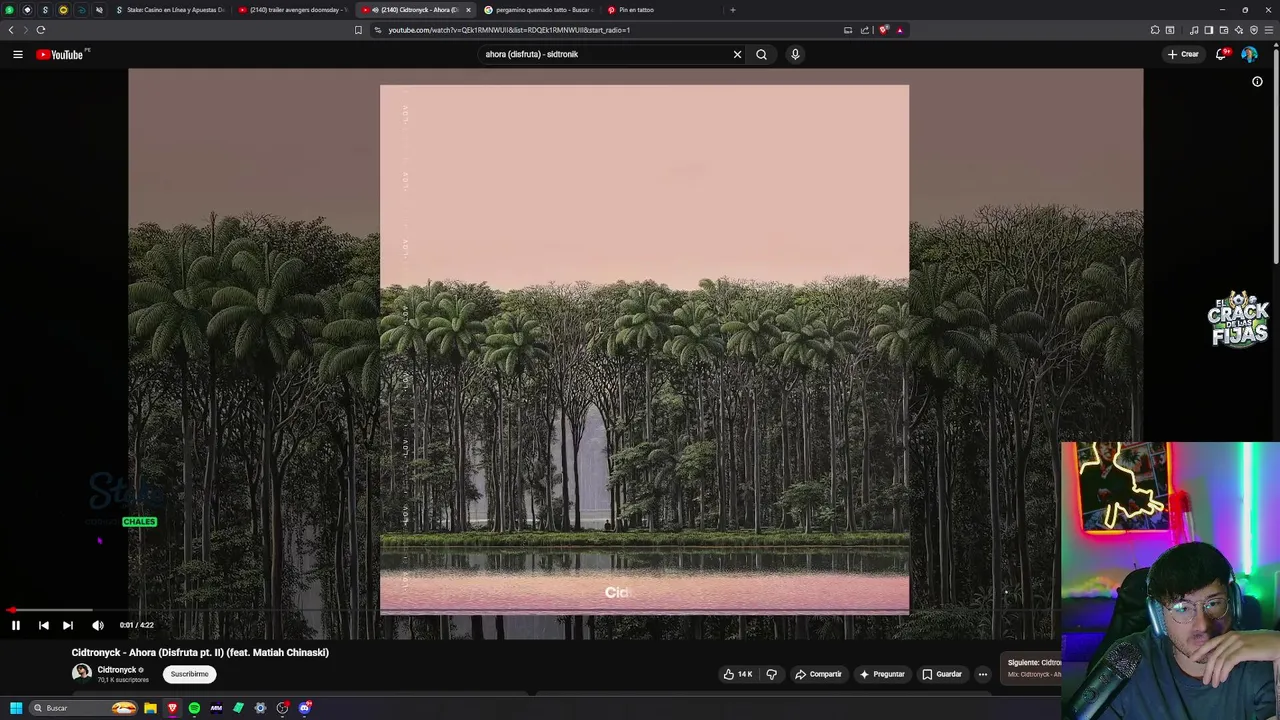The image size is (1280, 720).
Task: Share this page icon in address bar
Action: coord(865,30)
